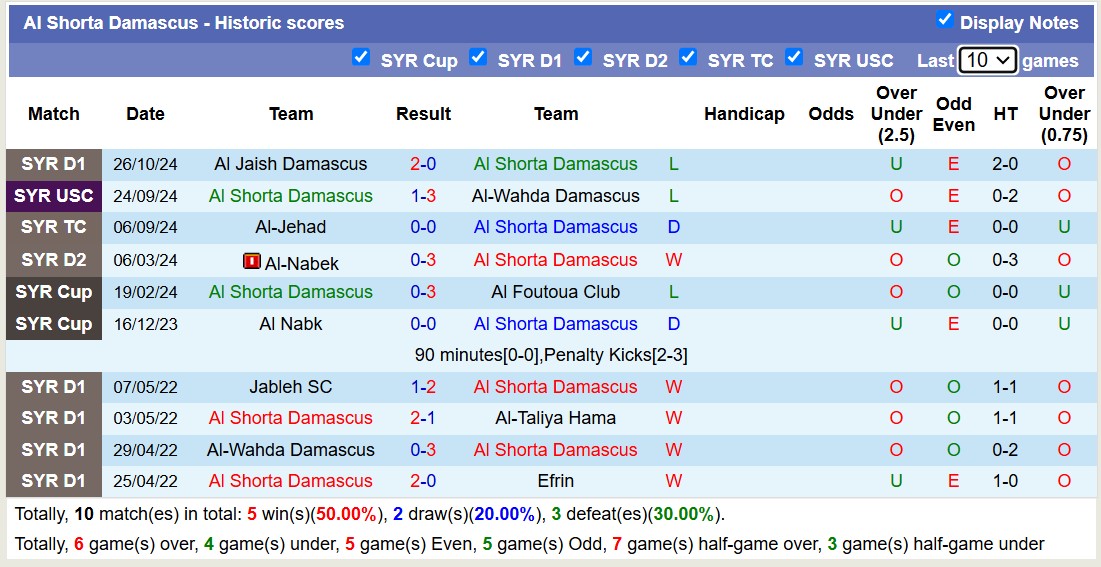Toggle the SYR D2 checkbox

coord(583,57)
